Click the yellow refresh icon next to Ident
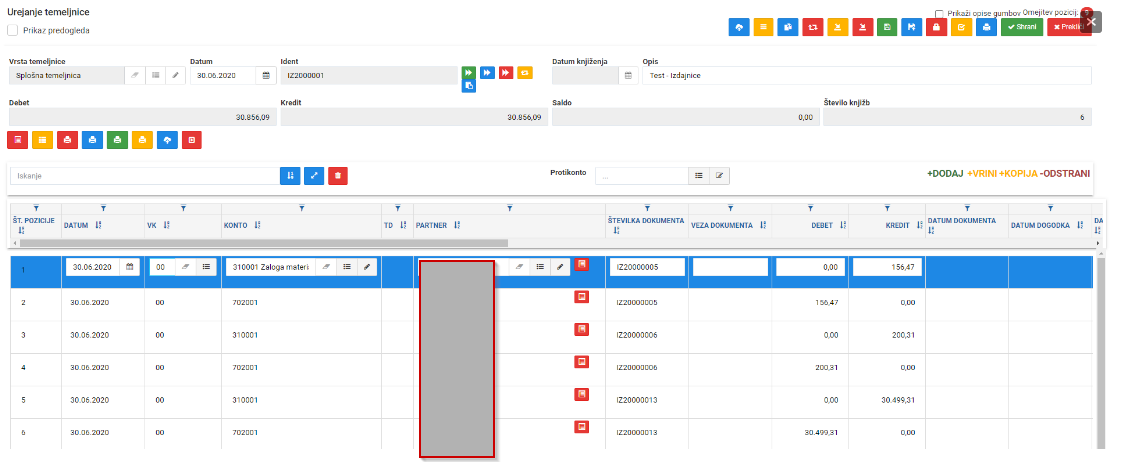The image size is (1126, 462). click(x=525, y=73)
